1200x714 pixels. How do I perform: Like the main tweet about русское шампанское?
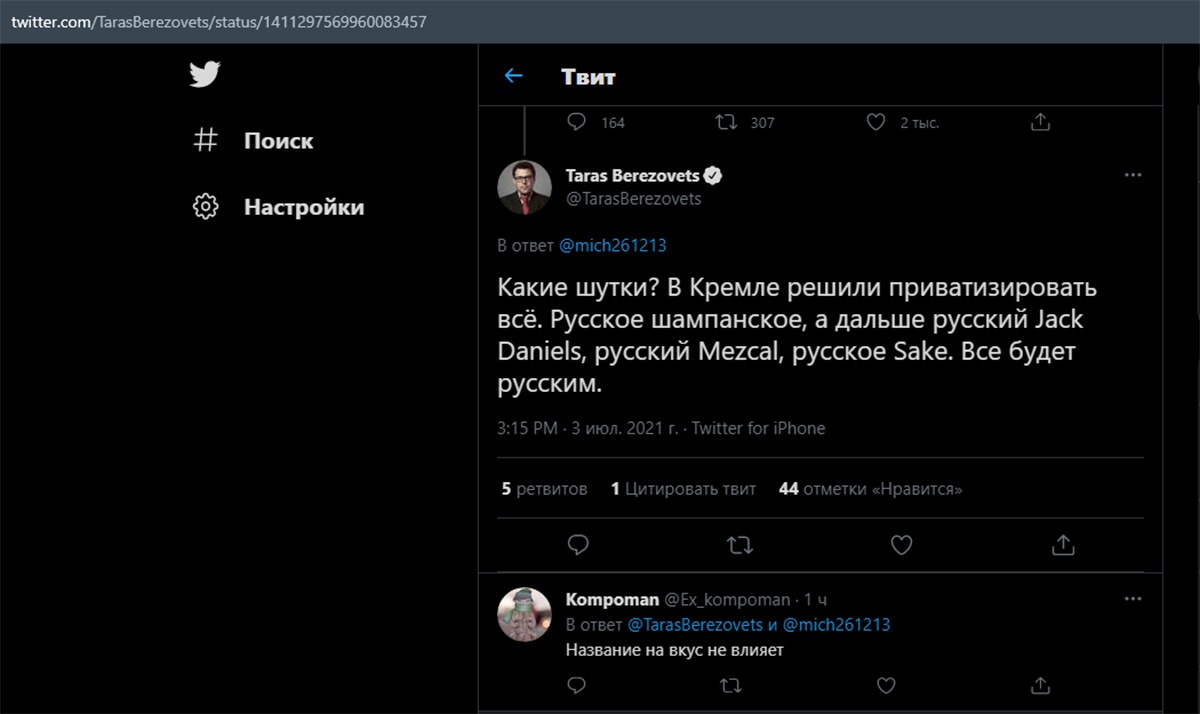(x=901, y=545)
